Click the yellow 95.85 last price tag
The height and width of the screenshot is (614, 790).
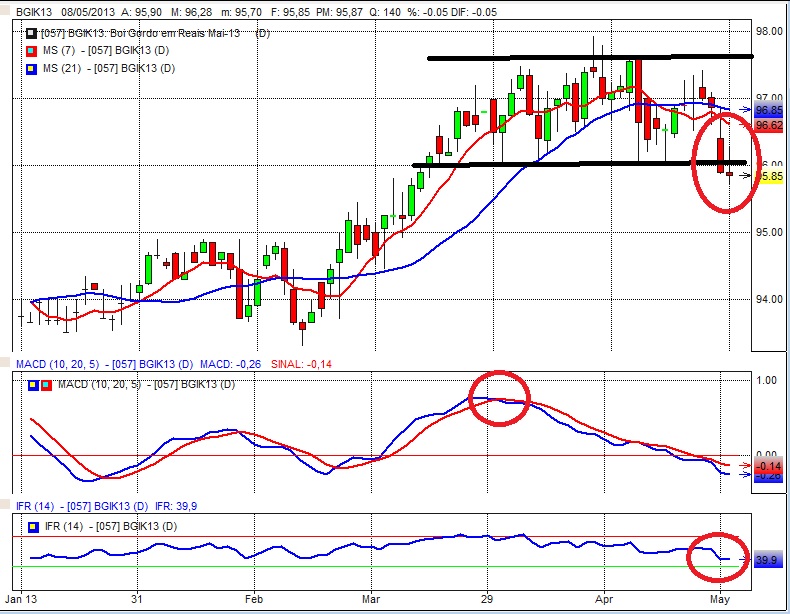coord(768,176)
